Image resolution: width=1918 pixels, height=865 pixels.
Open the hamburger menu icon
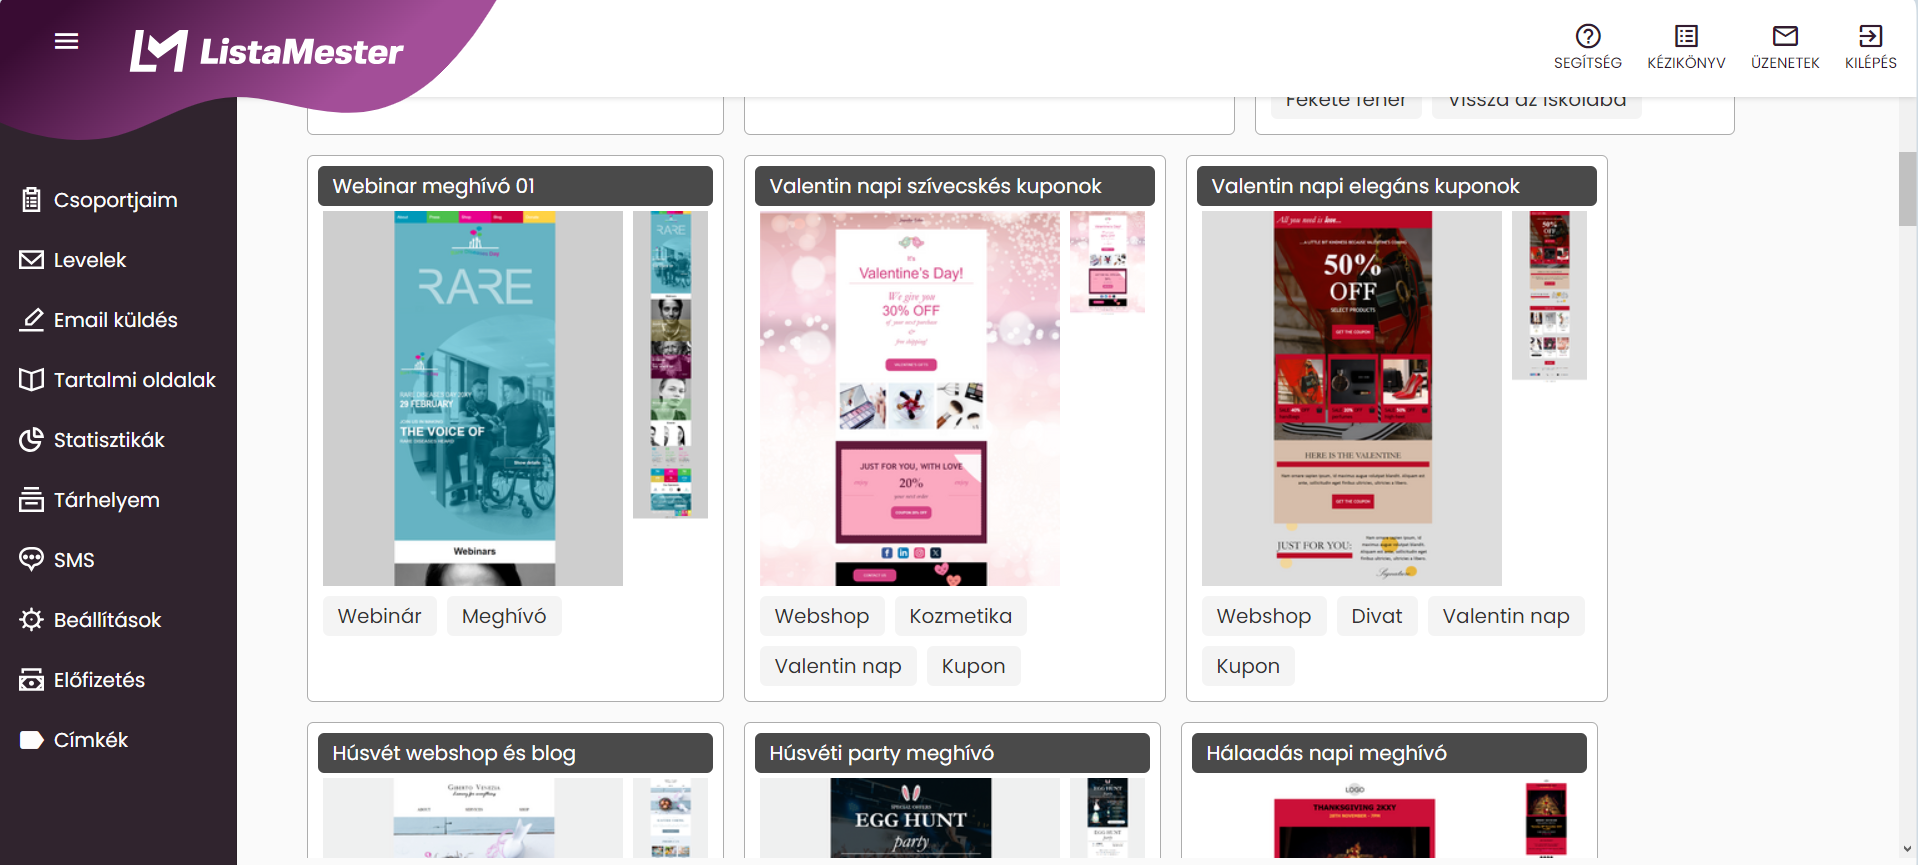point(66,41)
